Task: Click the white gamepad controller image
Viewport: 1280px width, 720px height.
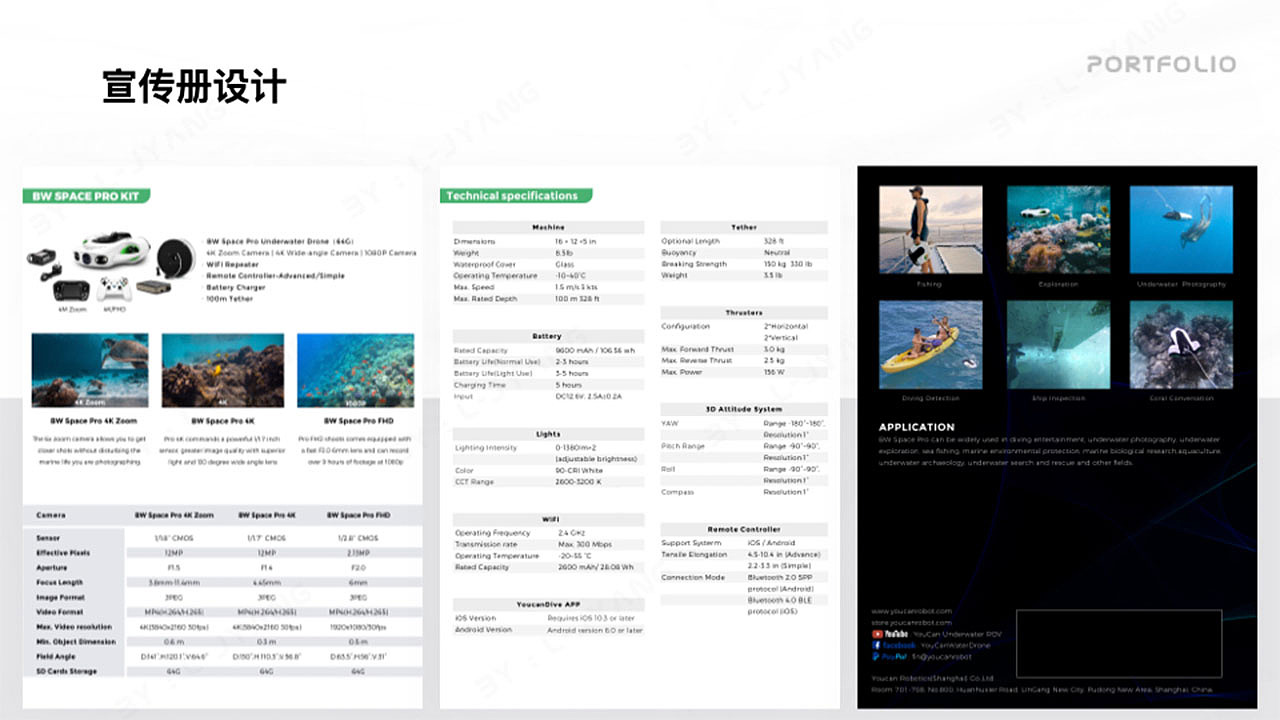Action: [114, 290]
